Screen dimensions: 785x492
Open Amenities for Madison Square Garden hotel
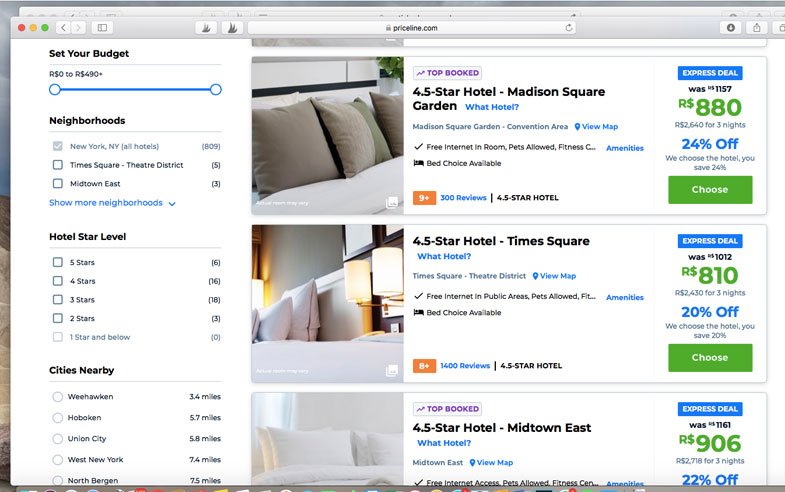point(625,148)
